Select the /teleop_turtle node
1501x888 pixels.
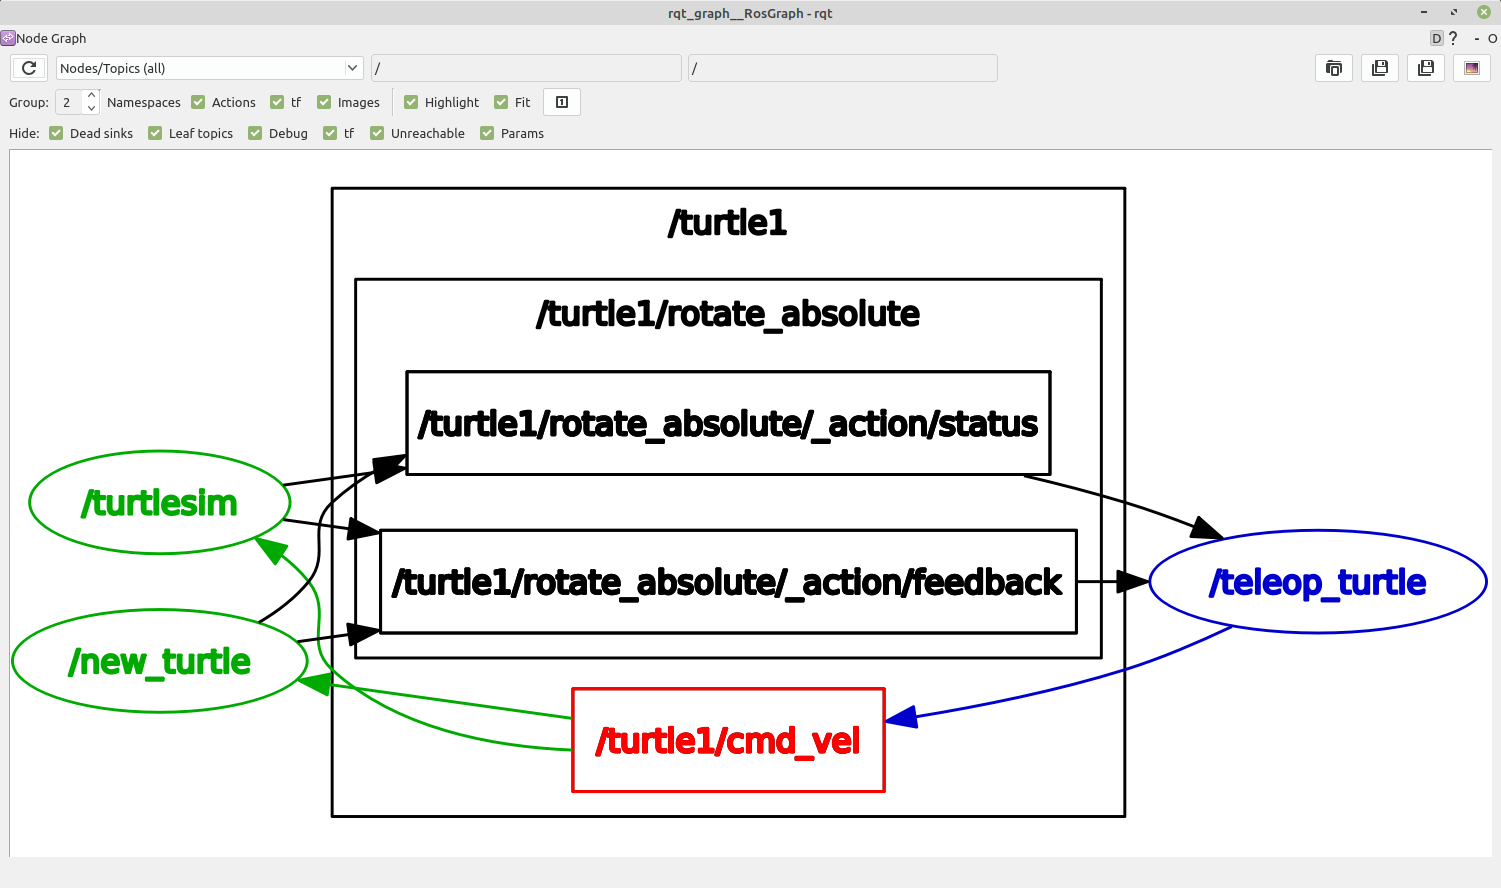pyautogui.click(x=1318, y=581)
